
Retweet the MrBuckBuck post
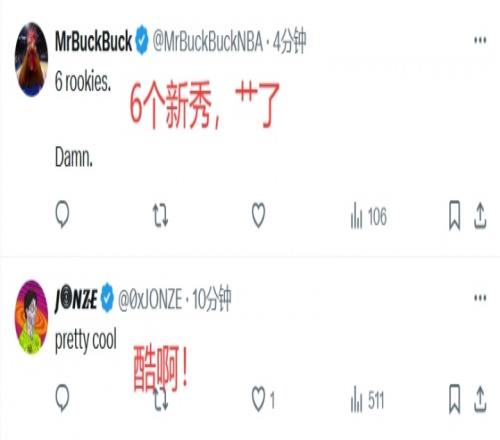click(160, 216)
